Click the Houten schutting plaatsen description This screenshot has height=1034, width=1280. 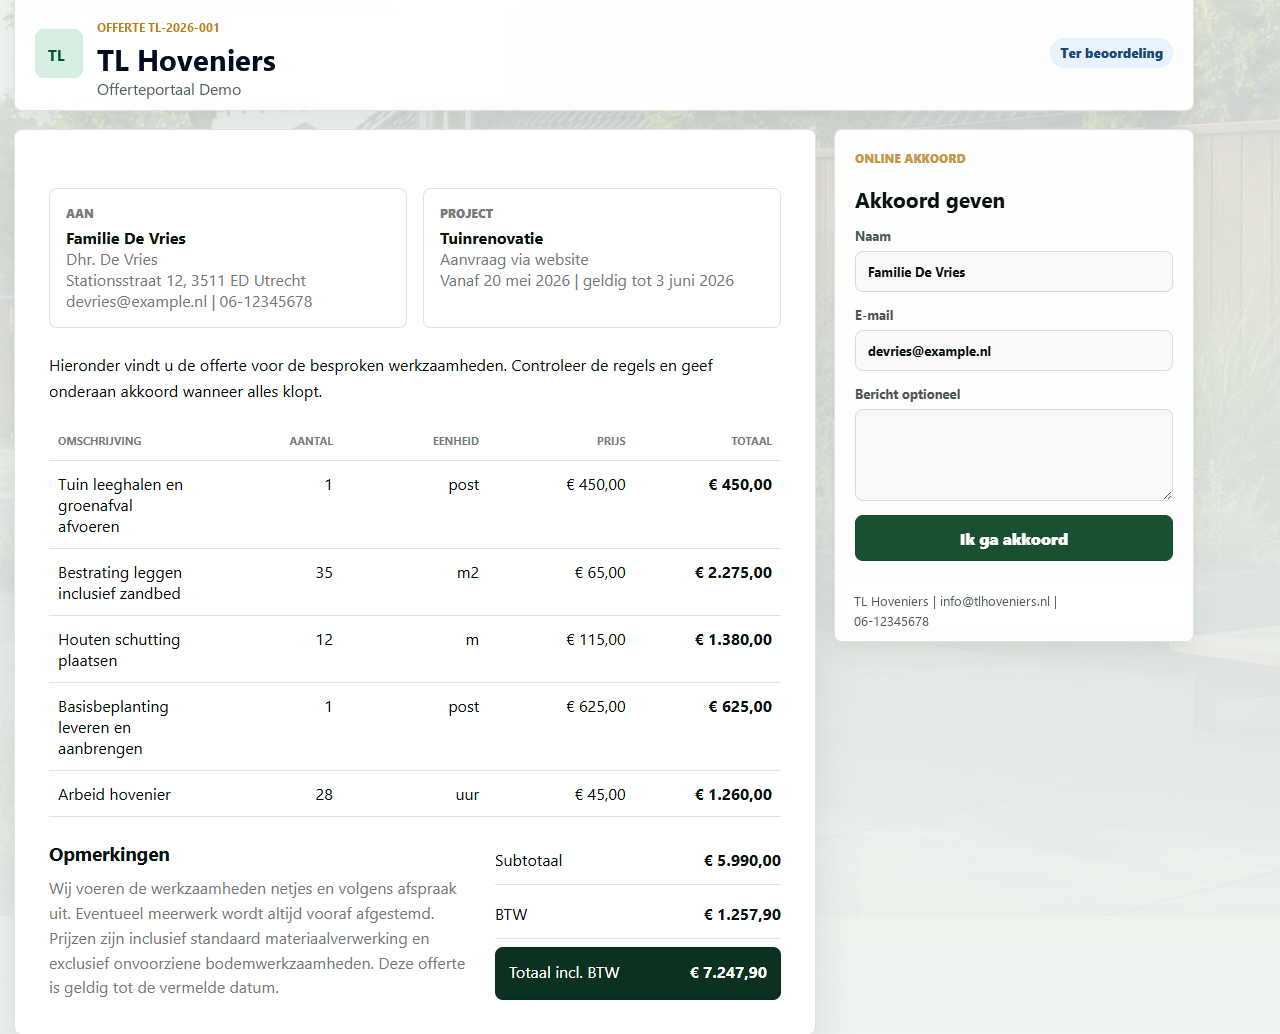(119, 650)
